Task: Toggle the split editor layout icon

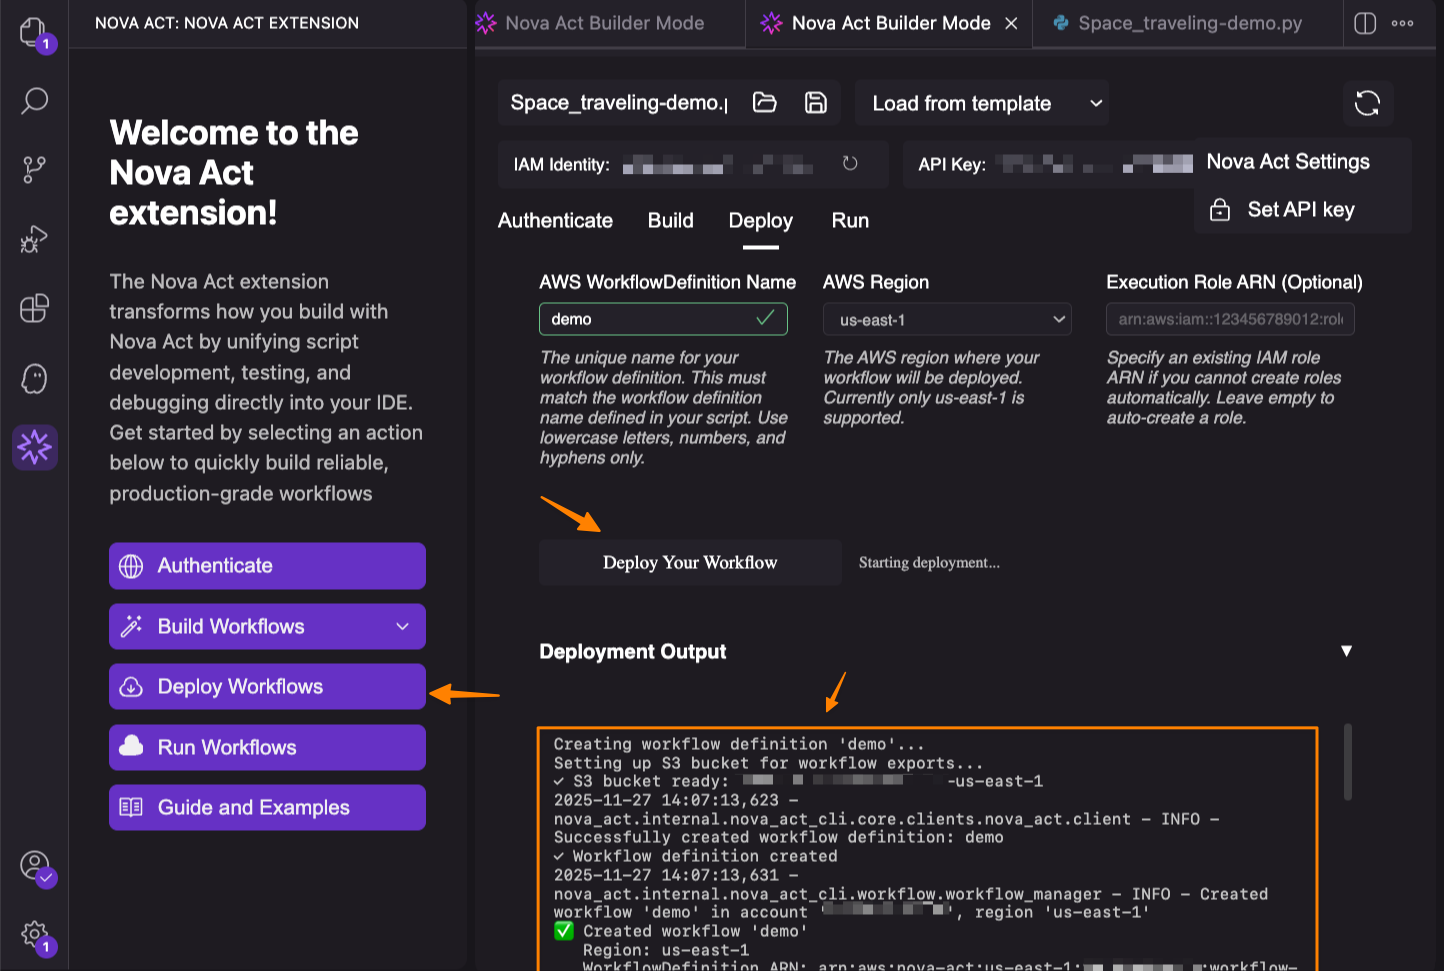Action: tap(1364, 23)
